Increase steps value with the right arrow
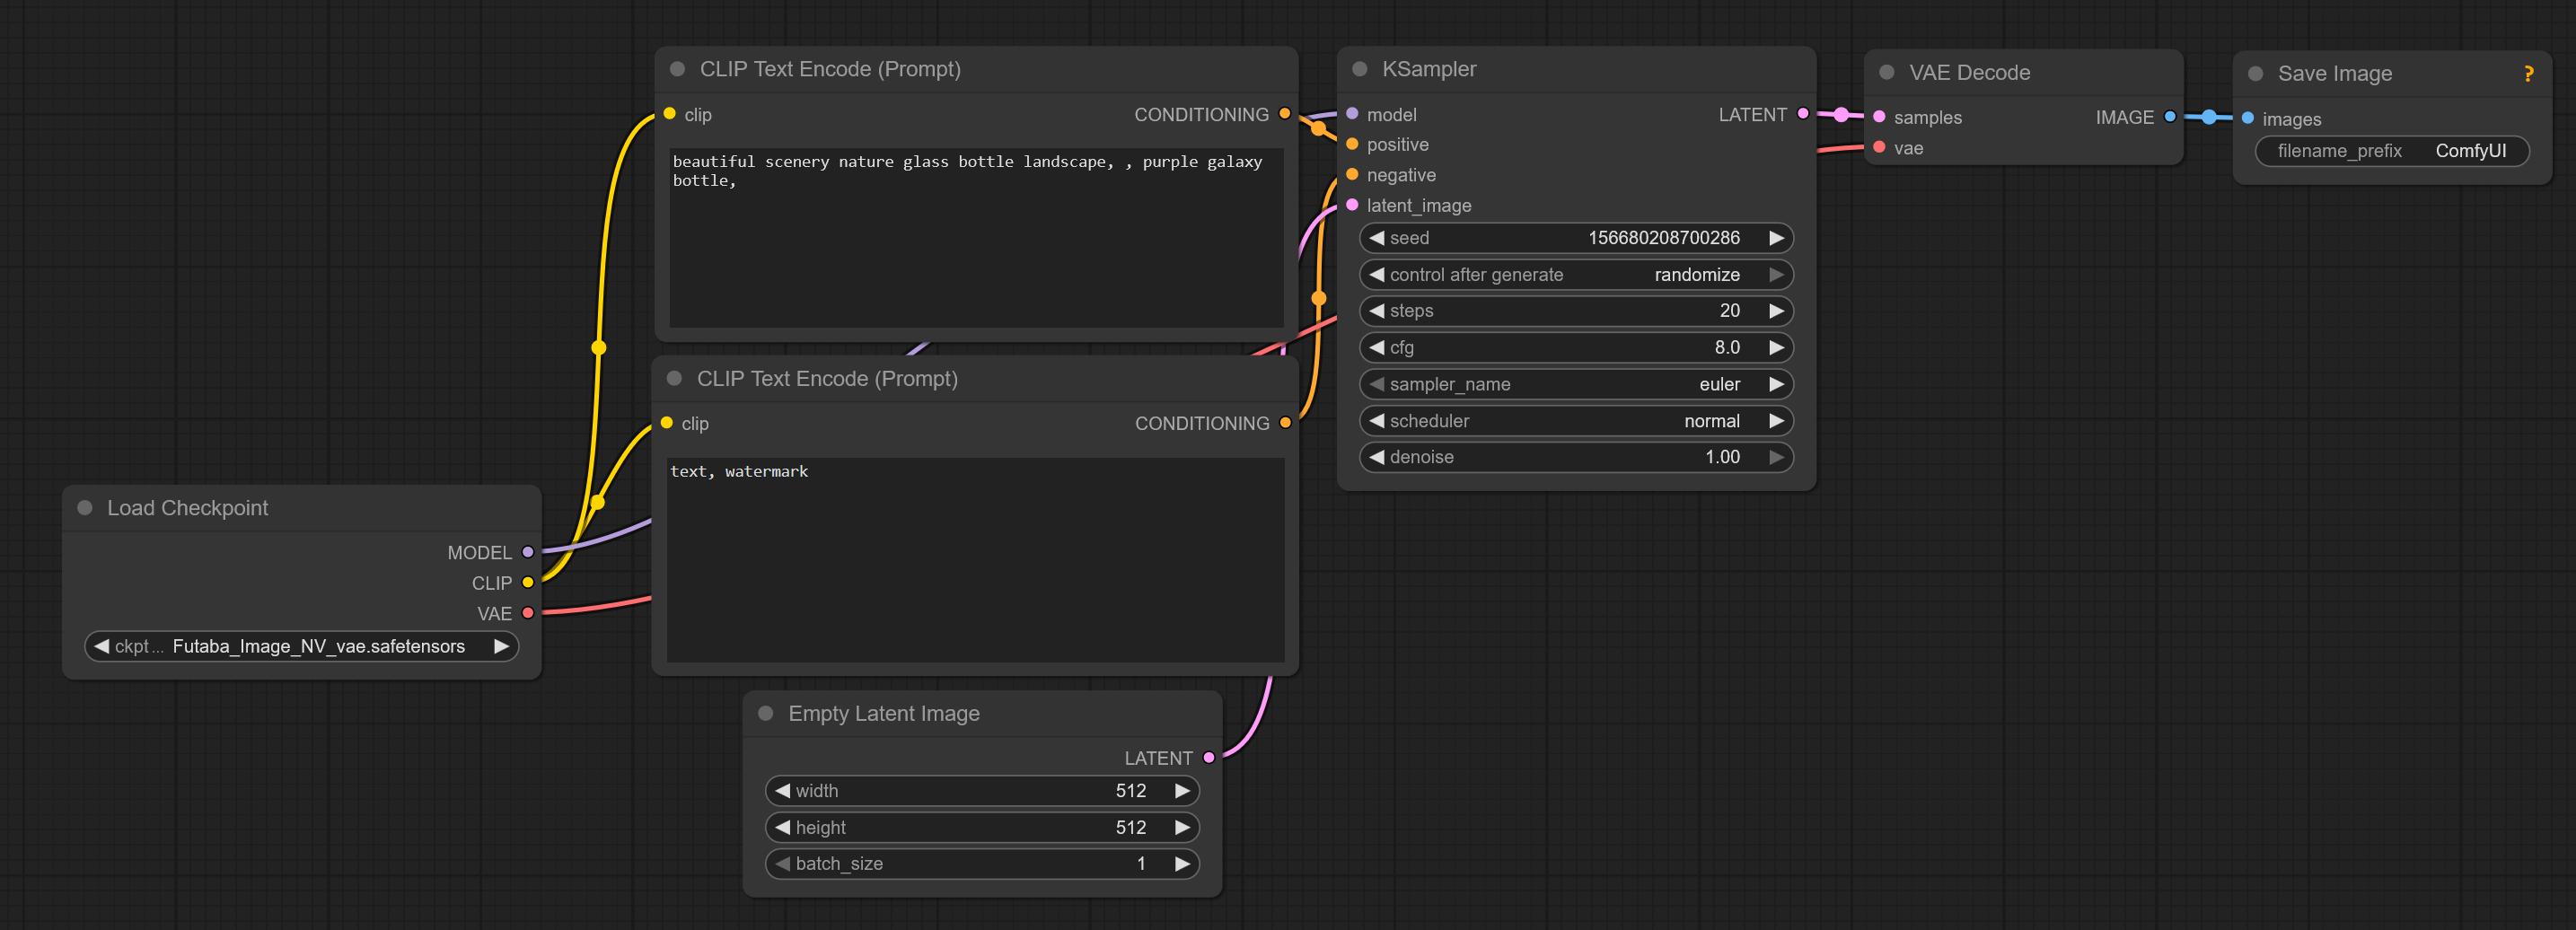The image size is (2576, 930). point(1776,311)
